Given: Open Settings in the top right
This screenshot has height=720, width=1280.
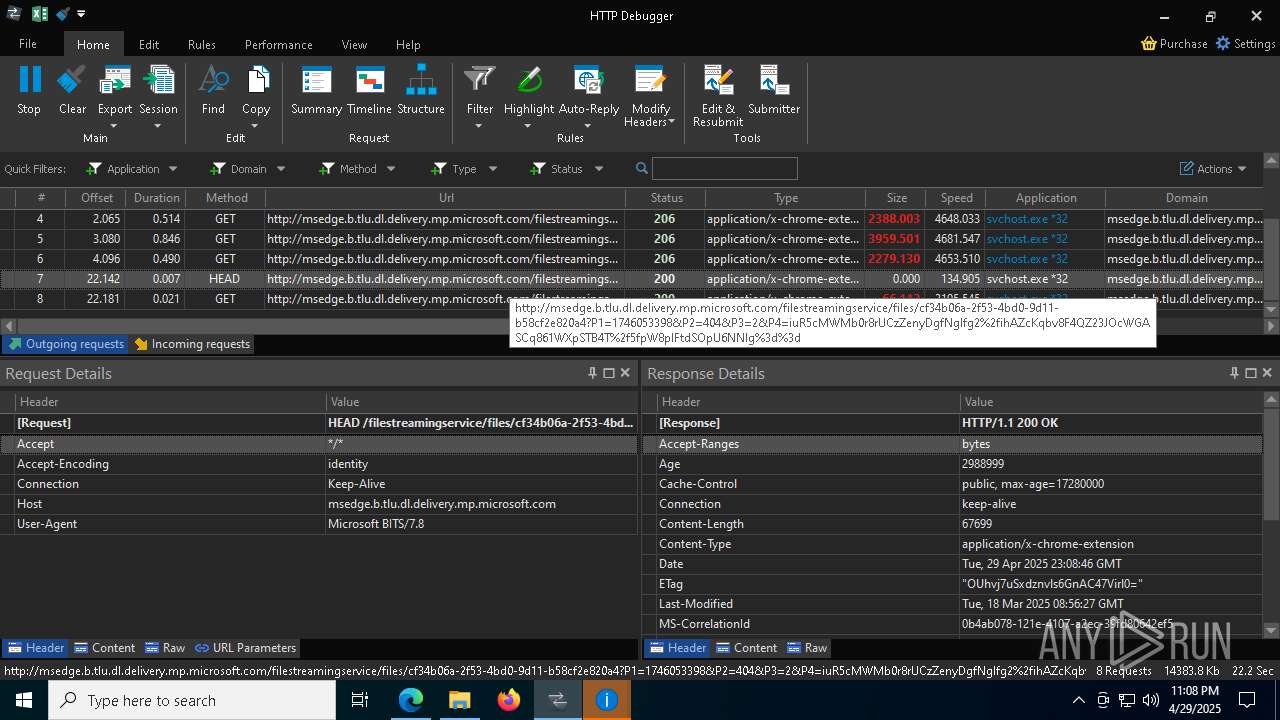Looking at the screenshot, I should coord(1245,44).
